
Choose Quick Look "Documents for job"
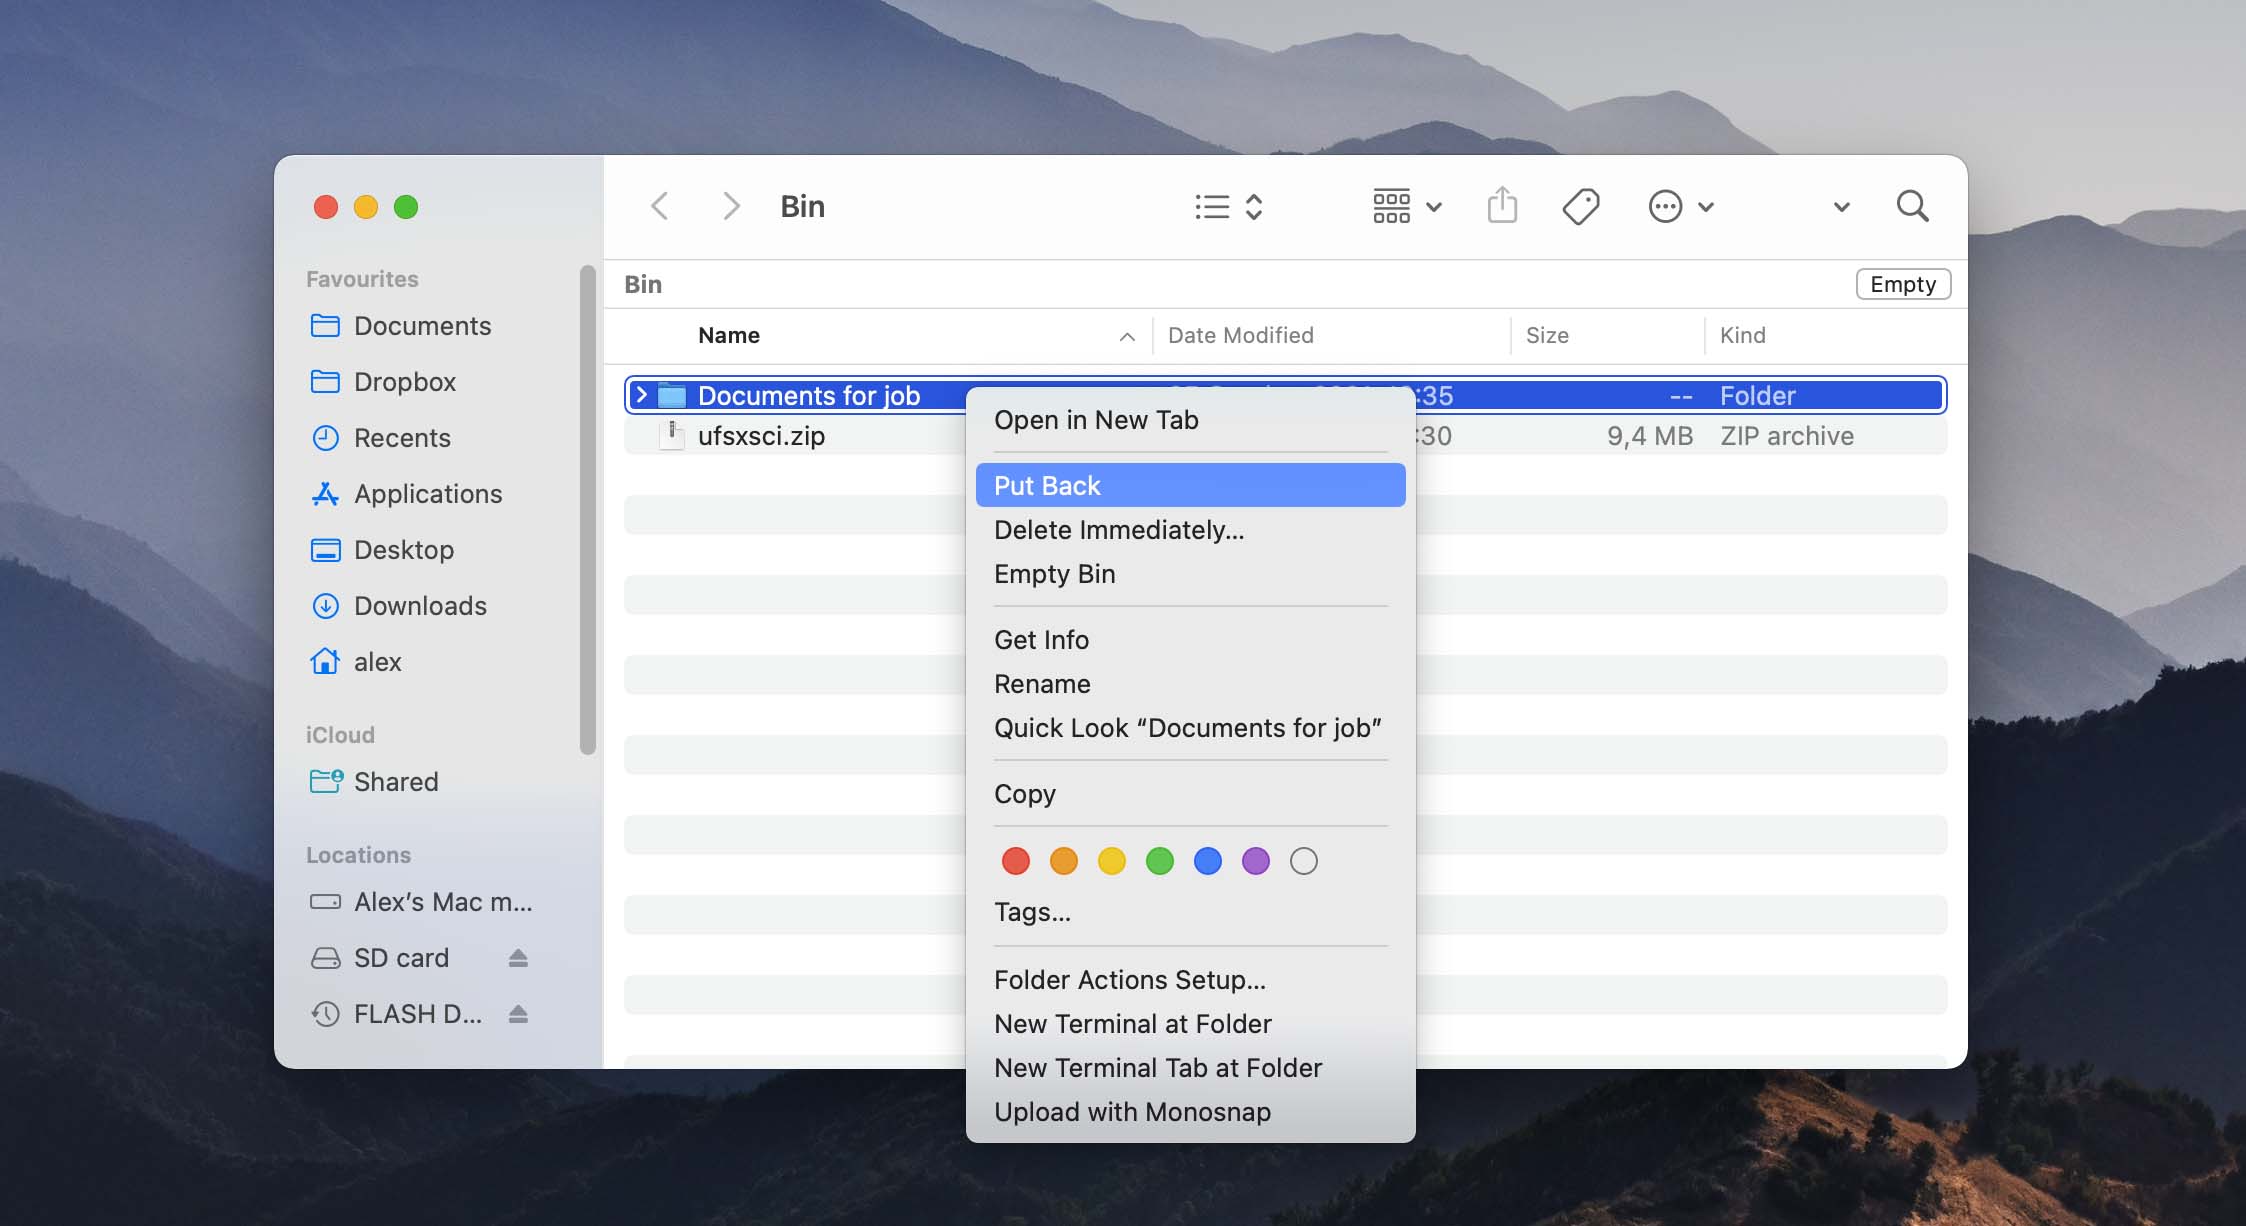coord(1190,728)
